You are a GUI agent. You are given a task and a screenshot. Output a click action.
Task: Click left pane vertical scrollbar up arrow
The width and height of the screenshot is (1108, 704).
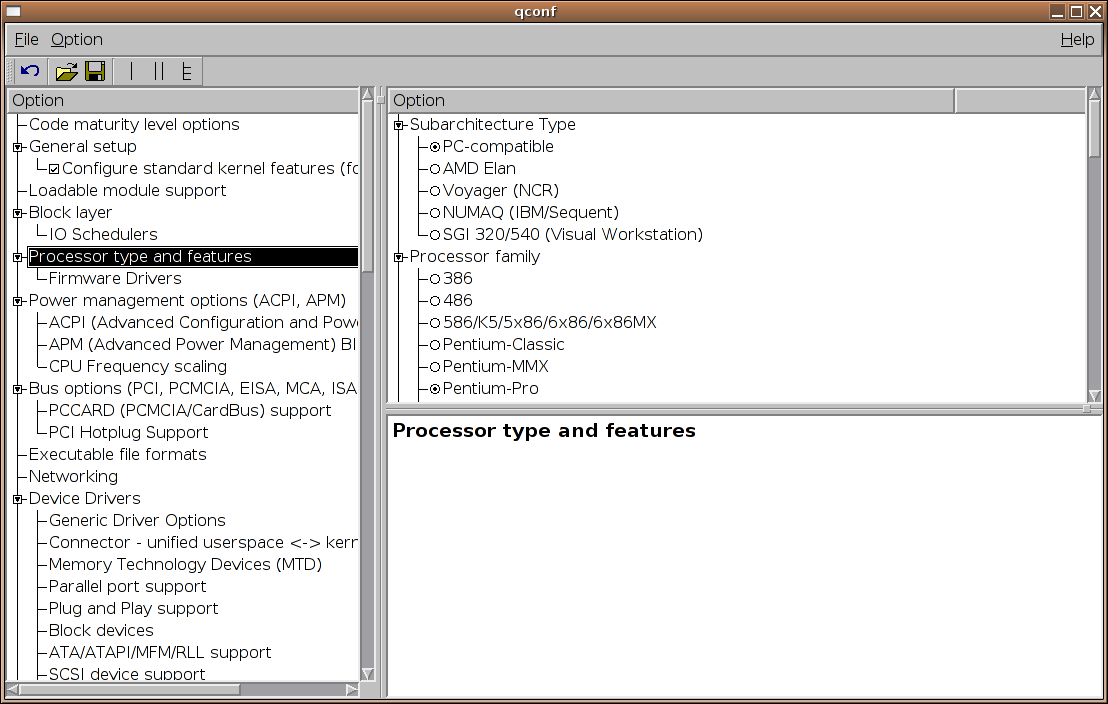tap(367, 94)
